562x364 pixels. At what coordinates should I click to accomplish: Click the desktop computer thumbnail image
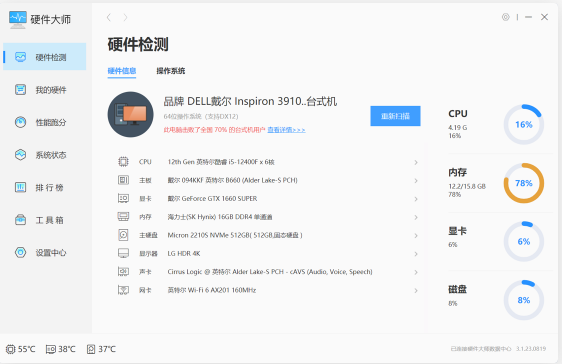click(130, 114)
